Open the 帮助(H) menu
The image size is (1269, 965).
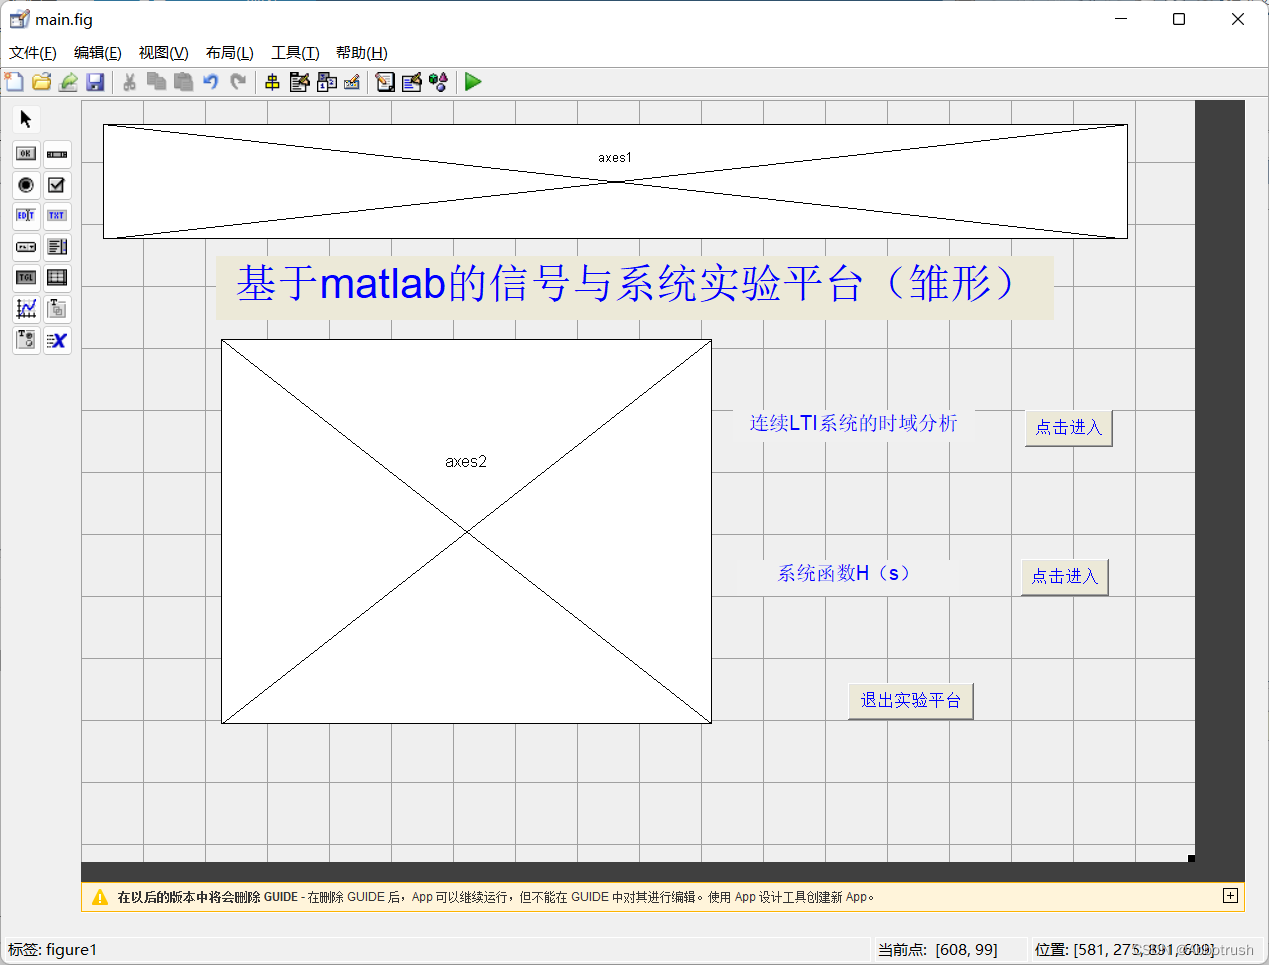[362, 53]
